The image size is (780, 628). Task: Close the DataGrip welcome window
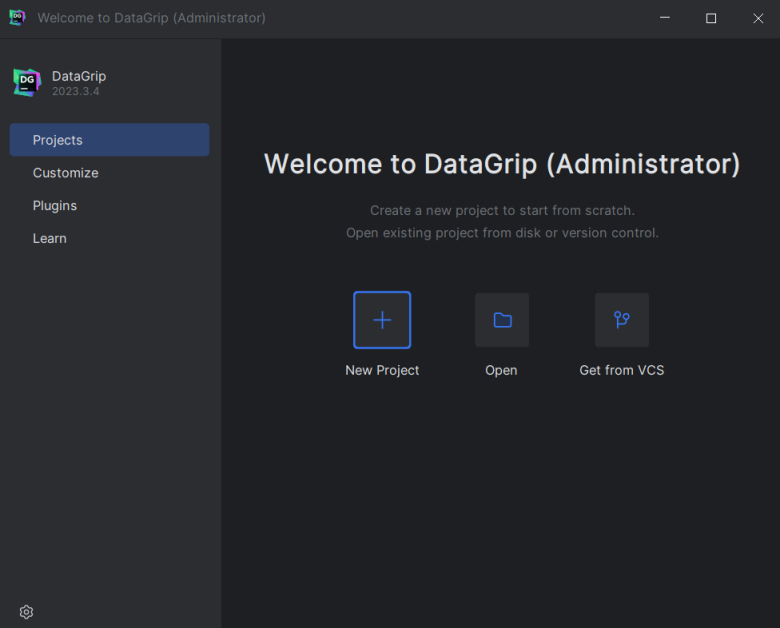click(758, 18)
